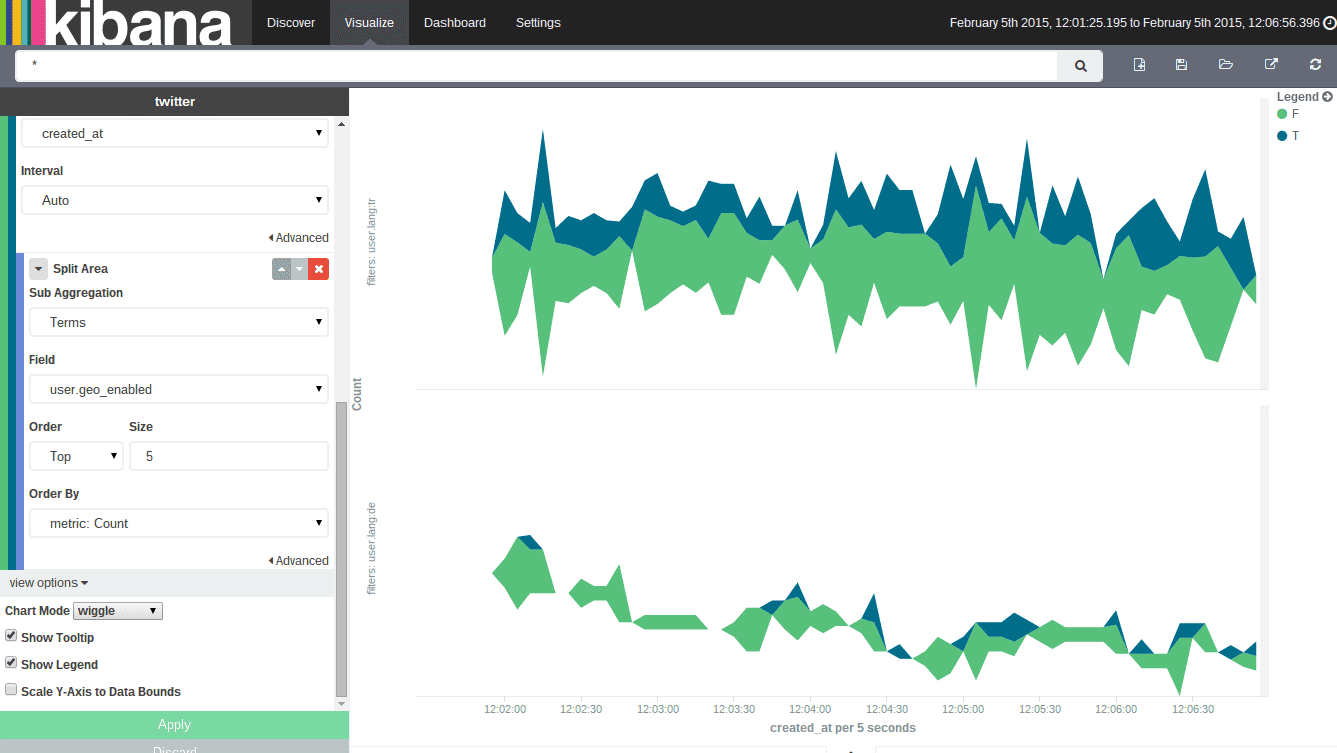
Task: Save the visualization icon
Action: tap(1181, 65)
